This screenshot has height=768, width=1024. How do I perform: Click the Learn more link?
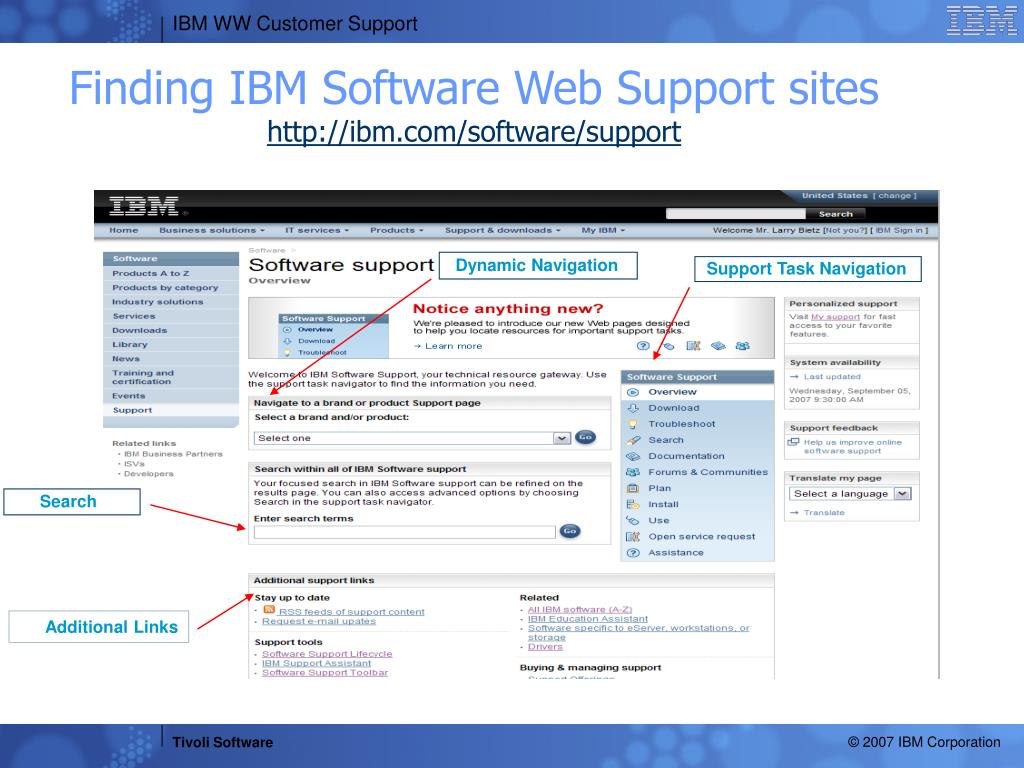tap(453, 347)
